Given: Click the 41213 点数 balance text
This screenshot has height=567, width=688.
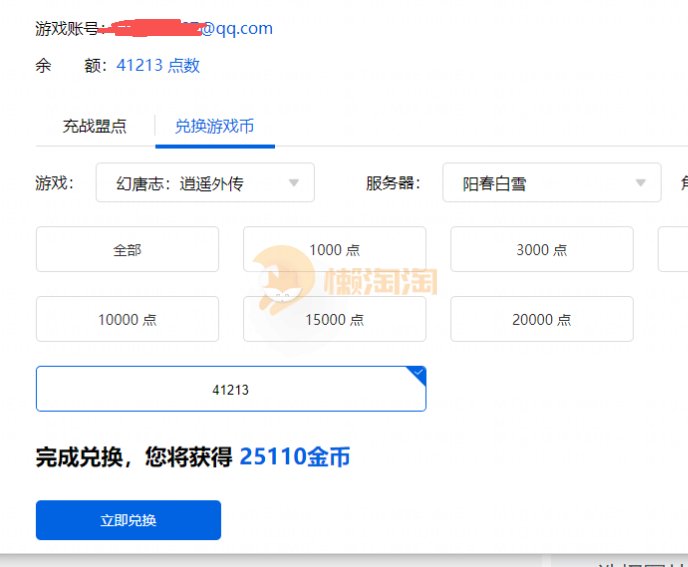Looking at the screenshot, I should coord(158,65).
